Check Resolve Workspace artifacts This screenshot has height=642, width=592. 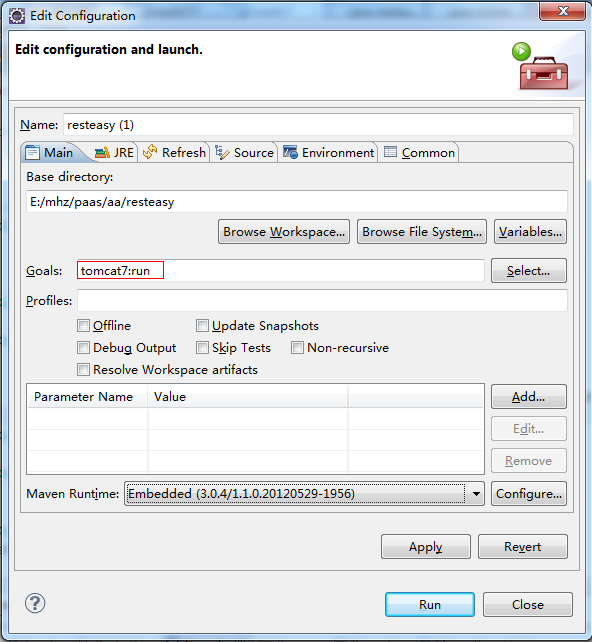(x=84, y=370)
